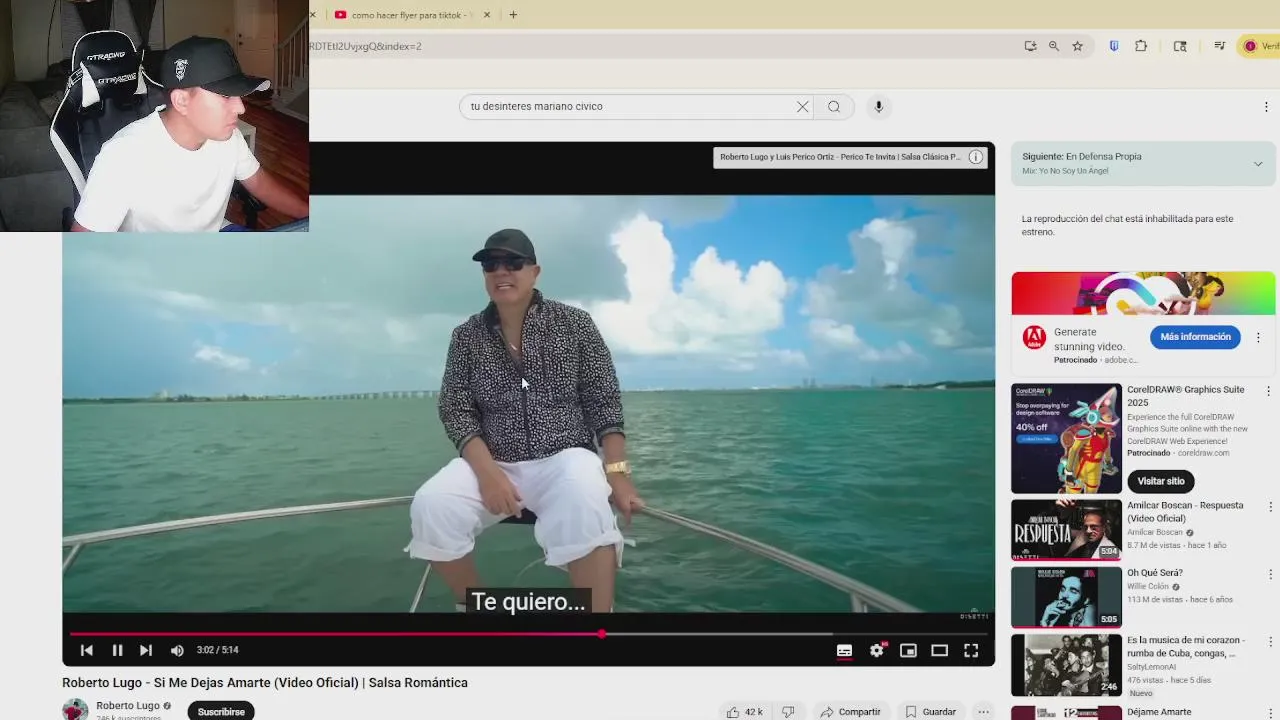Image resolution: width=1280 pixels, height=720 pixels.
Task: Click the Compartir share button
Action: tap(851, 712)
